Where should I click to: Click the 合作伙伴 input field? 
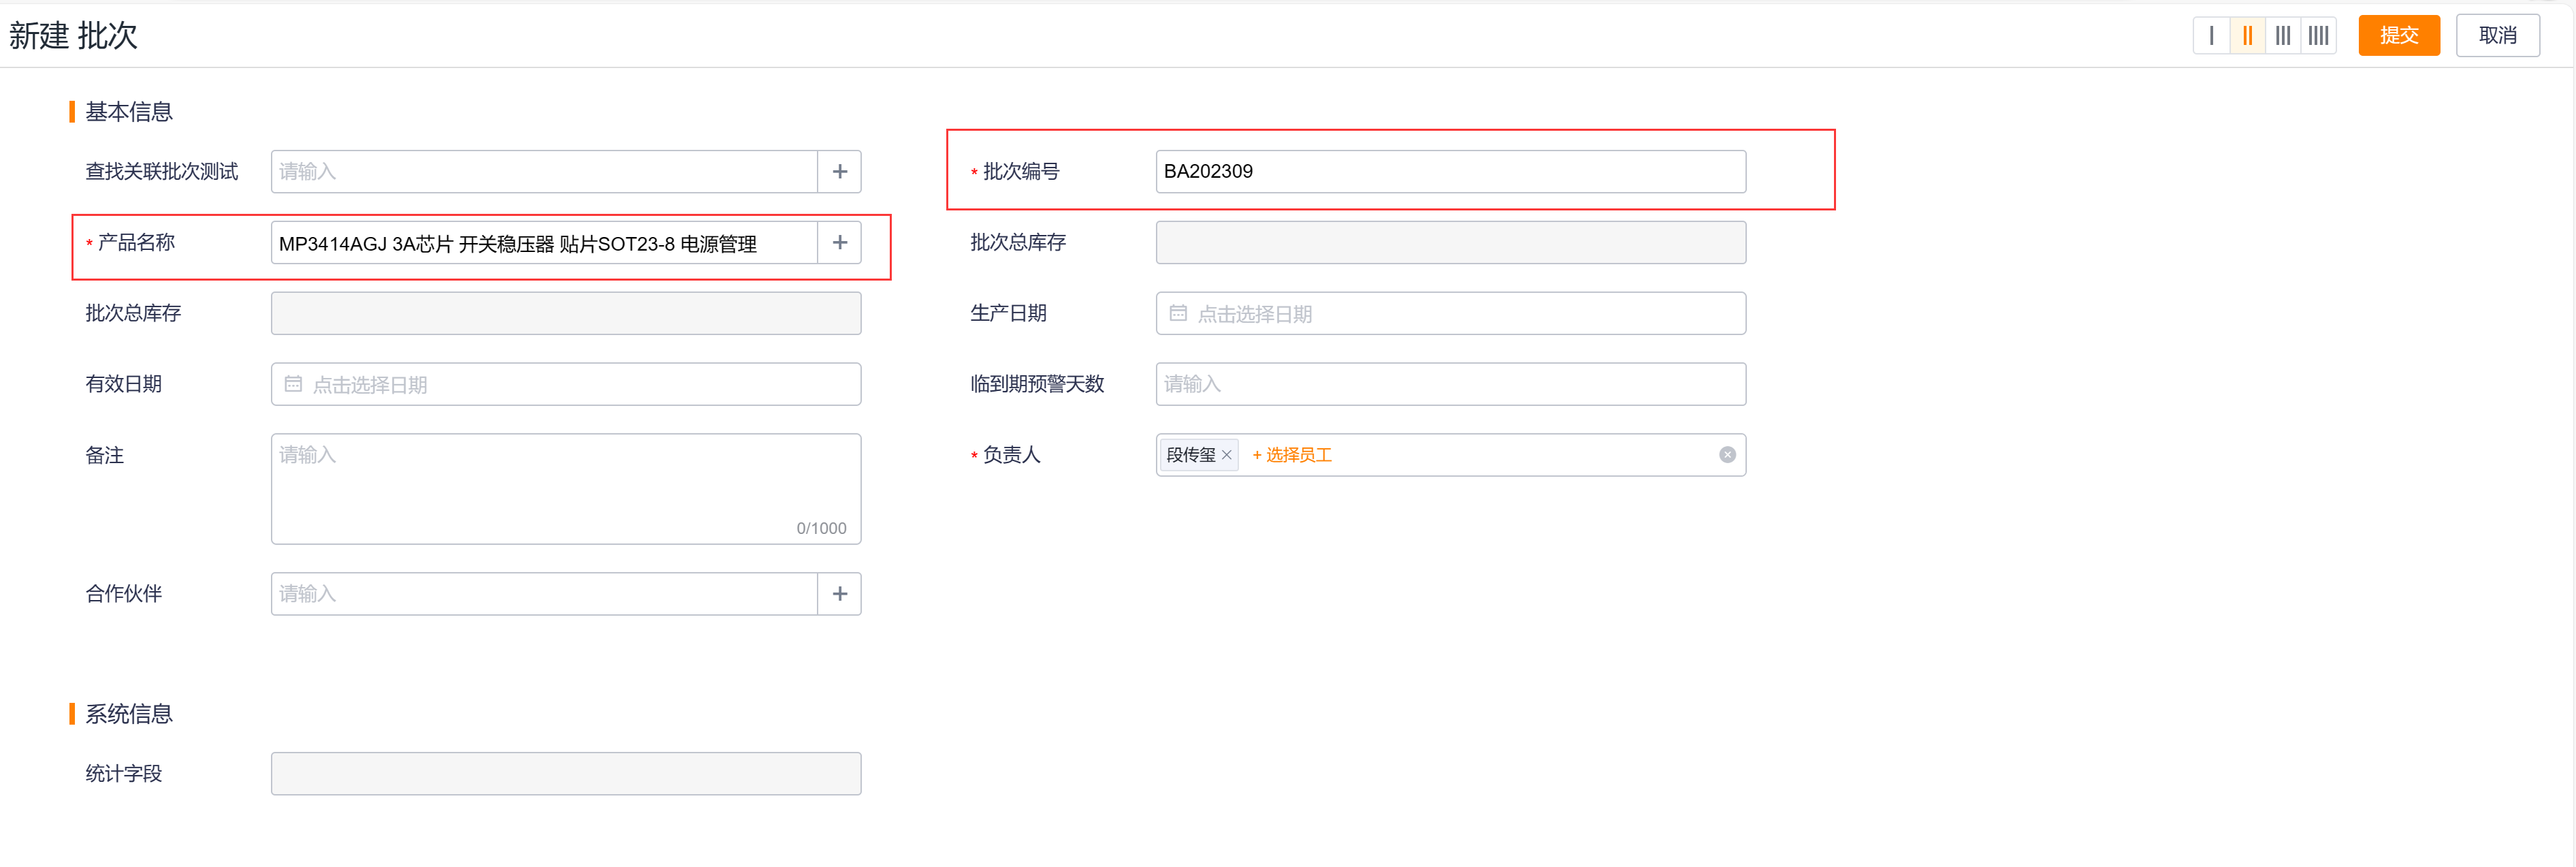(x=544, y=594)
